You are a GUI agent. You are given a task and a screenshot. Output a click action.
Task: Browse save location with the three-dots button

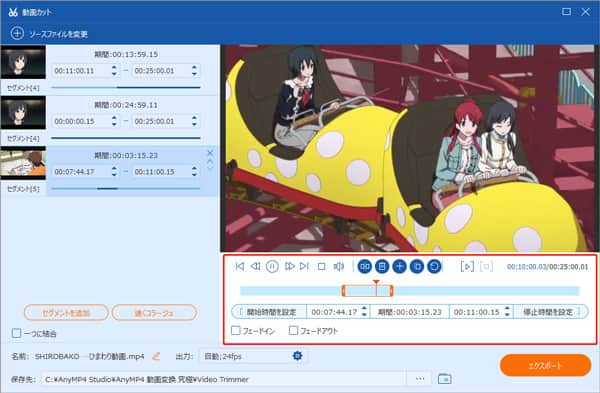(x=420, y=379)
